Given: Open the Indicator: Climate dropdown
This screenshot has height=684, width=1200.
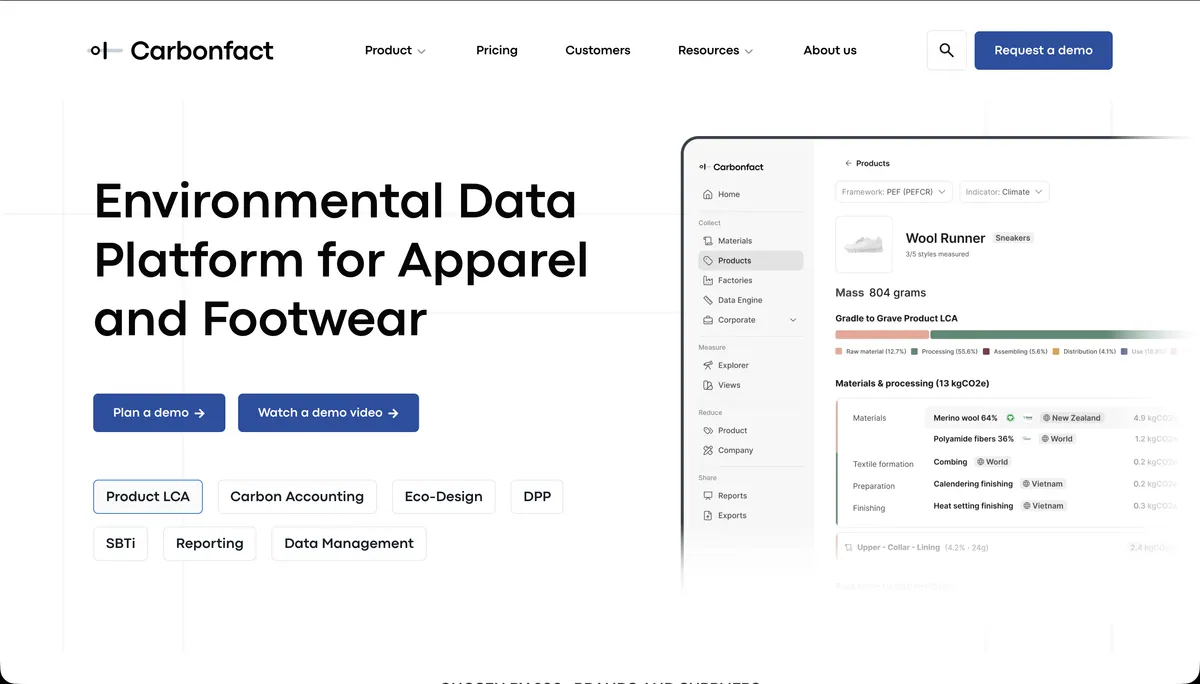Looking at the screenshot, I should [1004, 192].
